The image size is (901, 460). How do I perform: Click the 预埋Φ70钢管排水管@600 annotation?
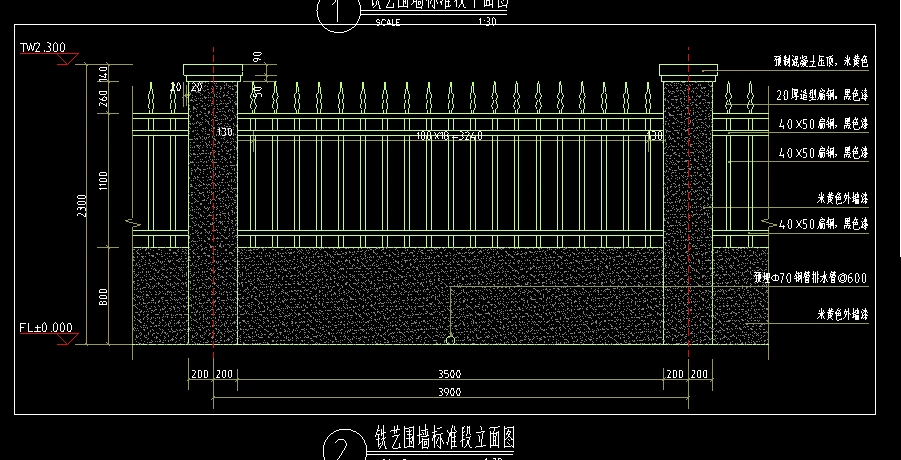(810, 279)
